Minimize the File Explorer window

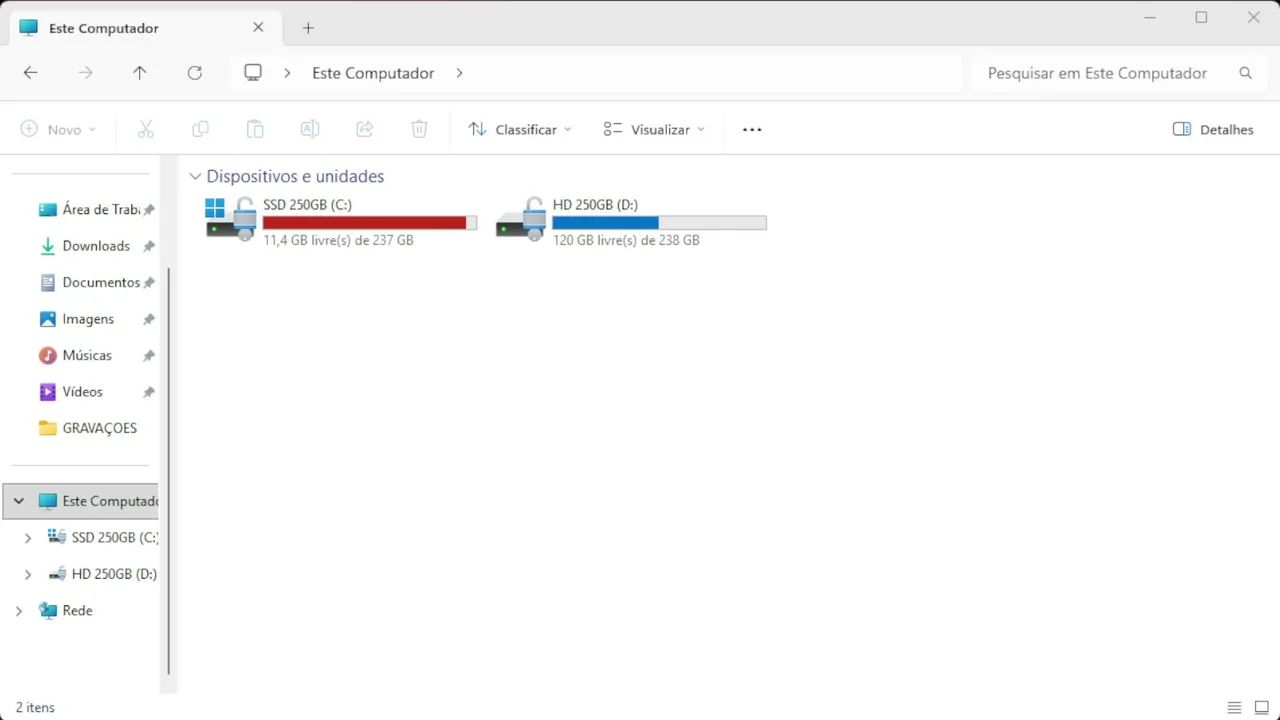click(1150, 17)
